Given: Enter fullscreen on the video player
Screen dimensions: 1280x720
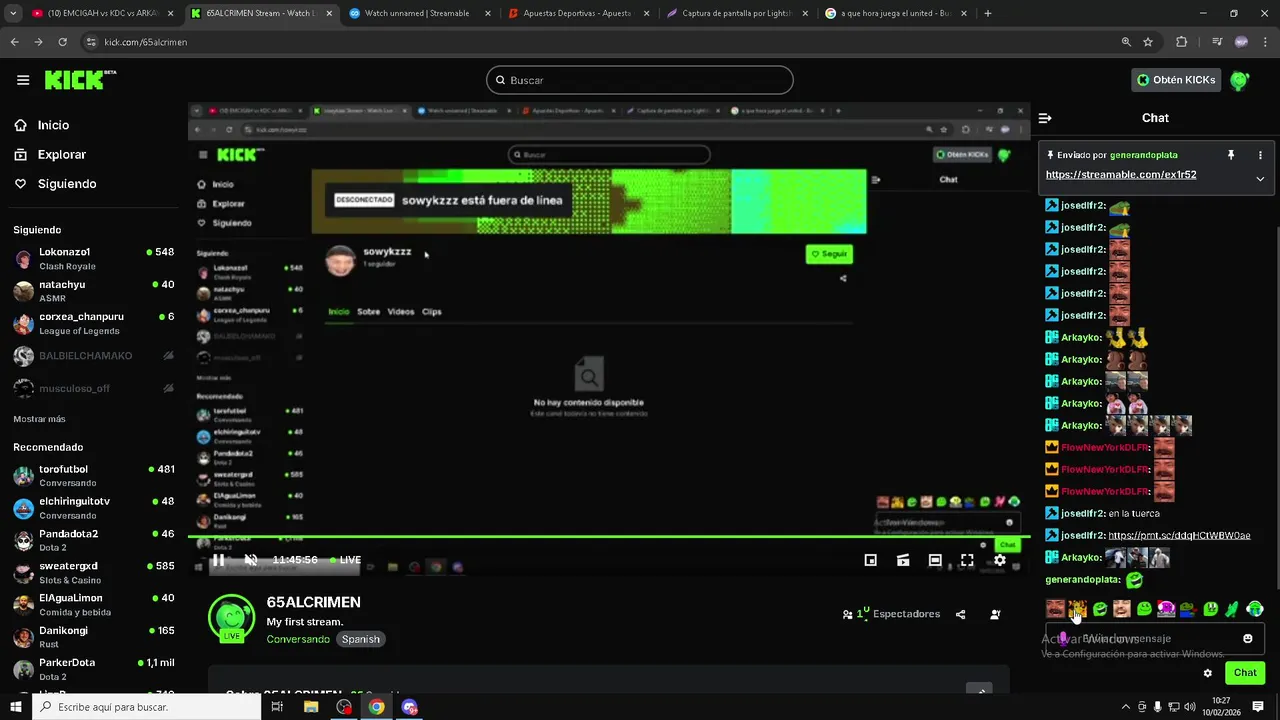Looking at the screenshot, I should tap(967, 560).
